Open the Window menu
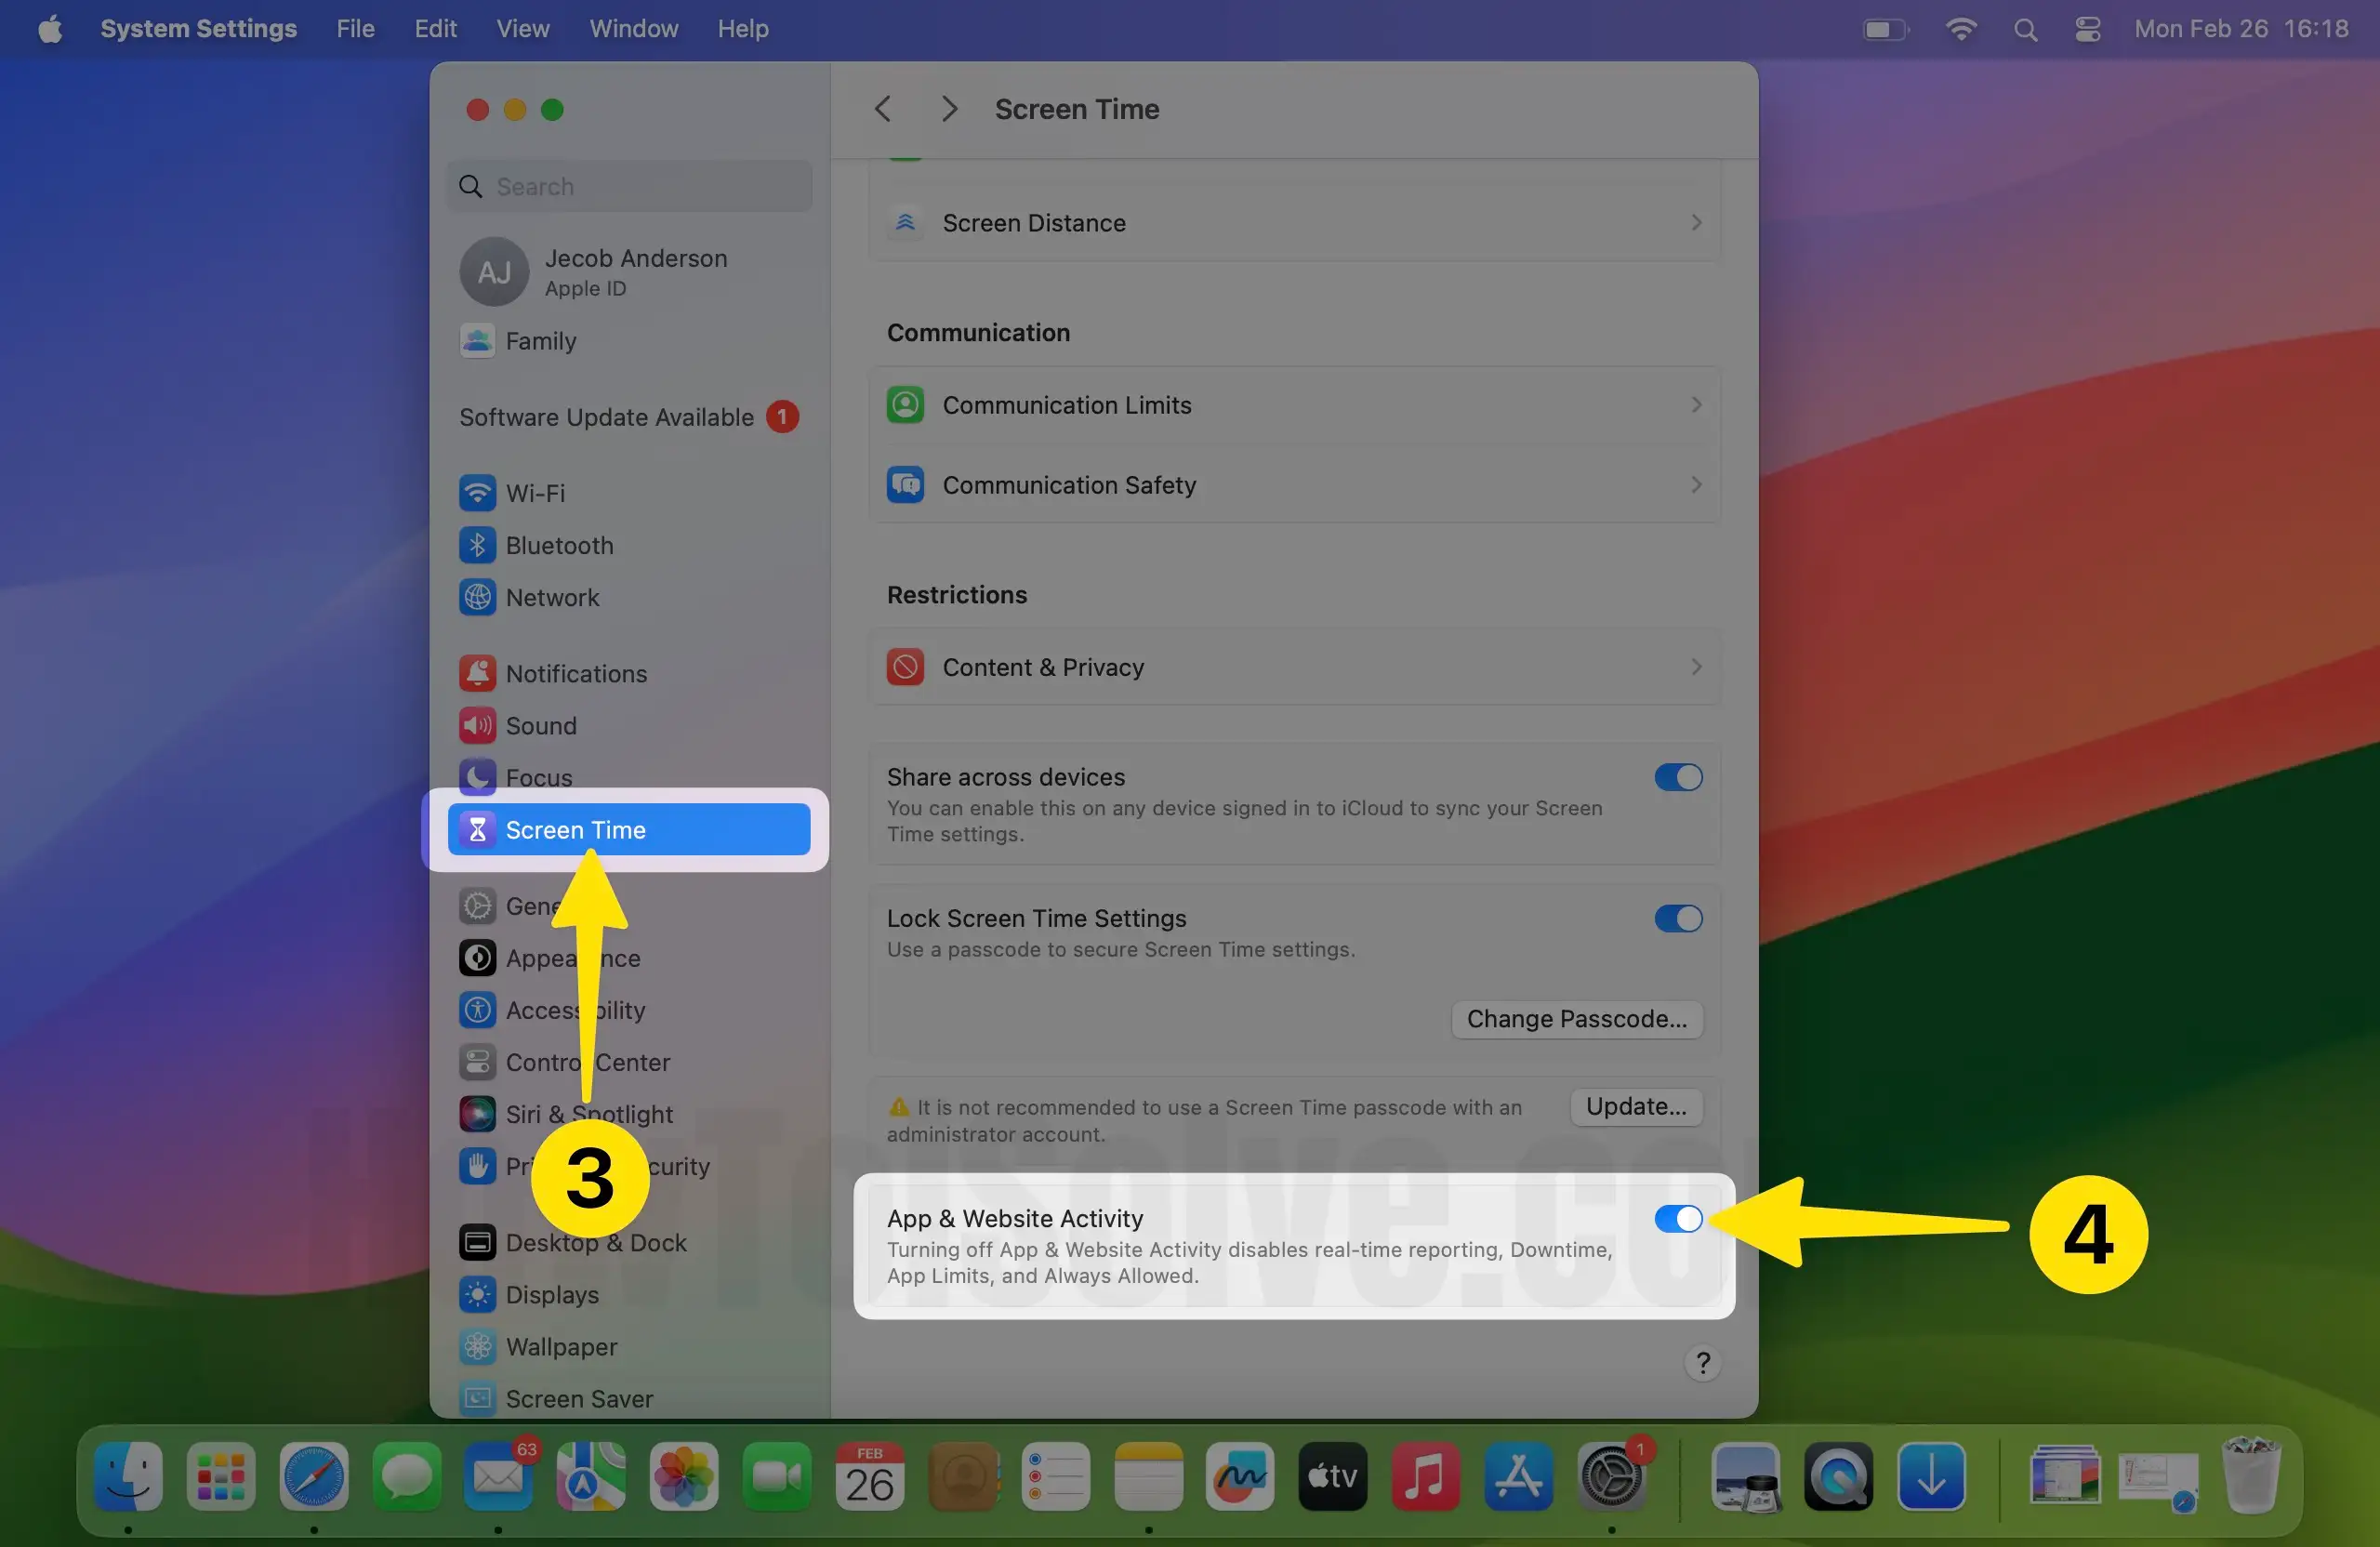2380x1547 pixels. 632,28
